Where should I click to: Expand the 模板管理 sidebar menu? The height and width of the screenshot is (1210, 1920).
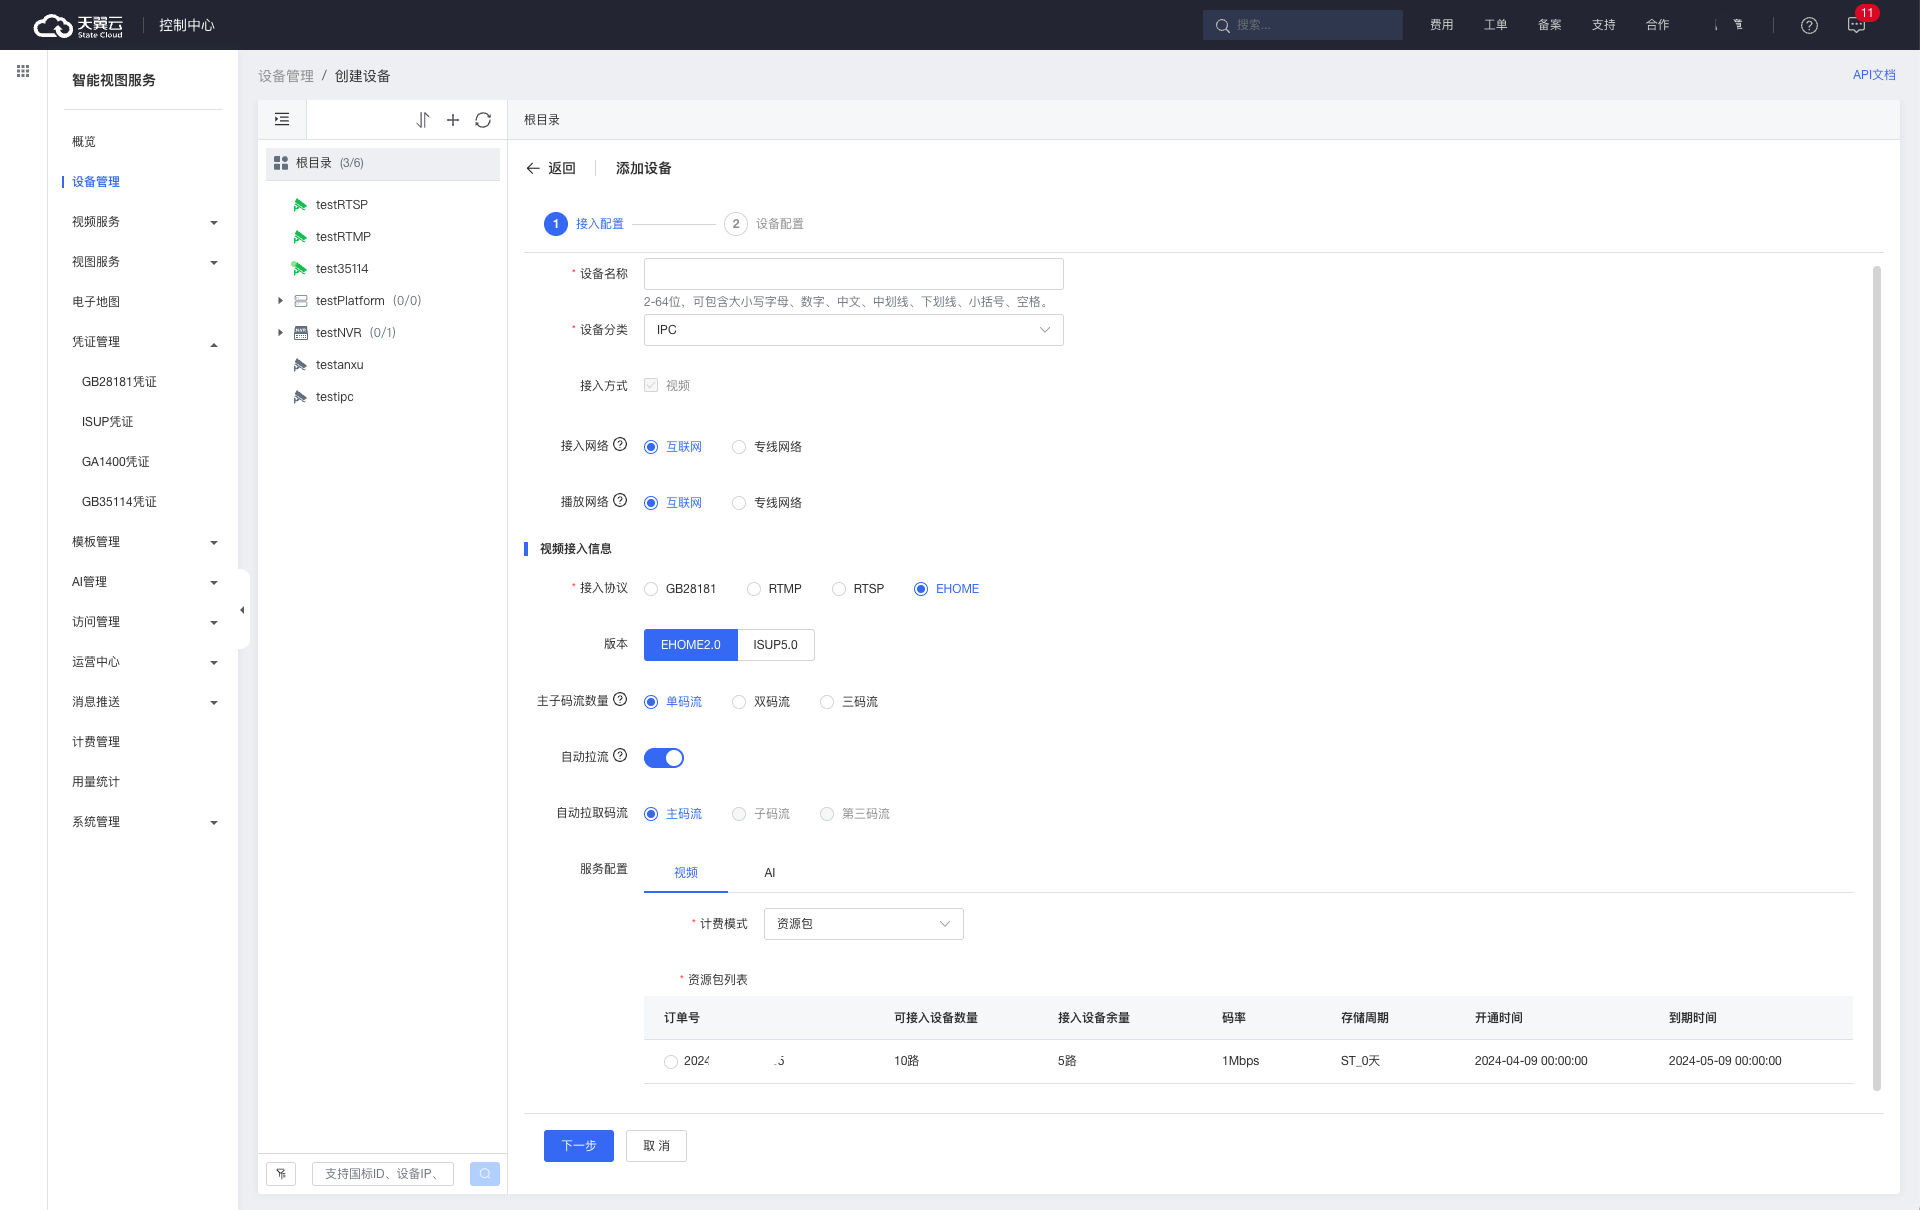(x=143, y=542)
